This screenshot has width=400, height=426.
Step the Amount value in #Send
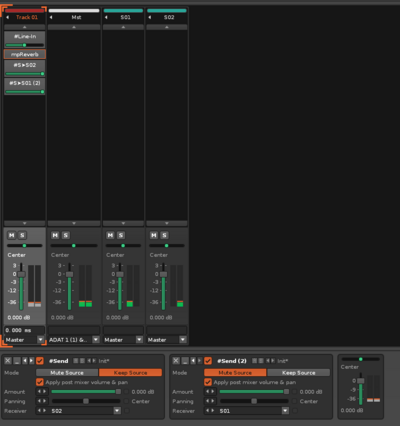point(42,392)
